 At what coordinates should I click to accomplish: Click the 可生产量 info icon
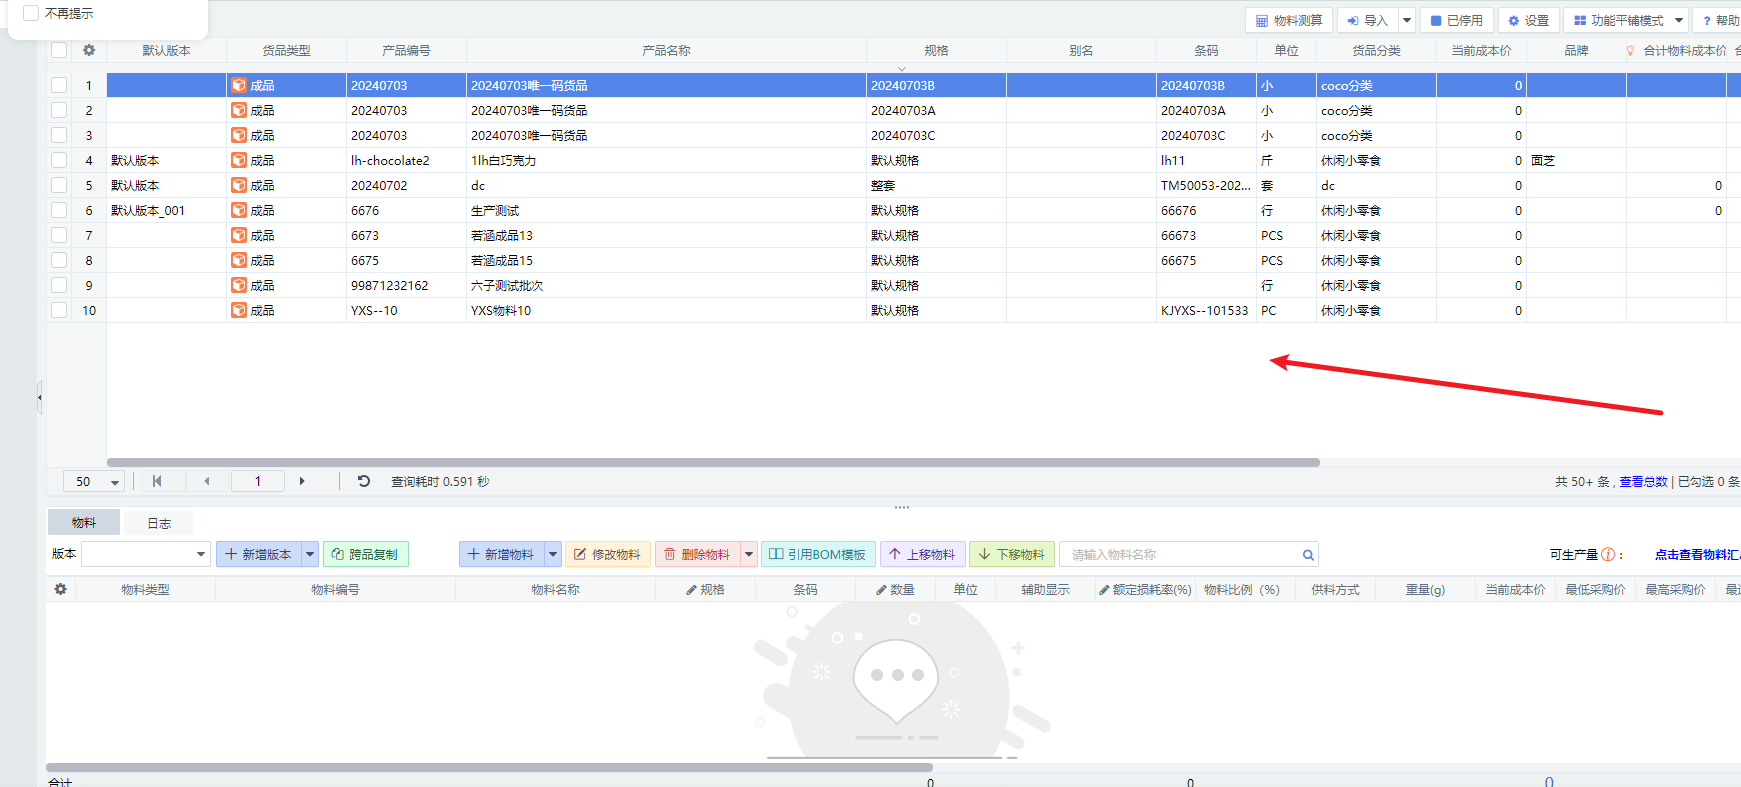tap(1608, 554)
